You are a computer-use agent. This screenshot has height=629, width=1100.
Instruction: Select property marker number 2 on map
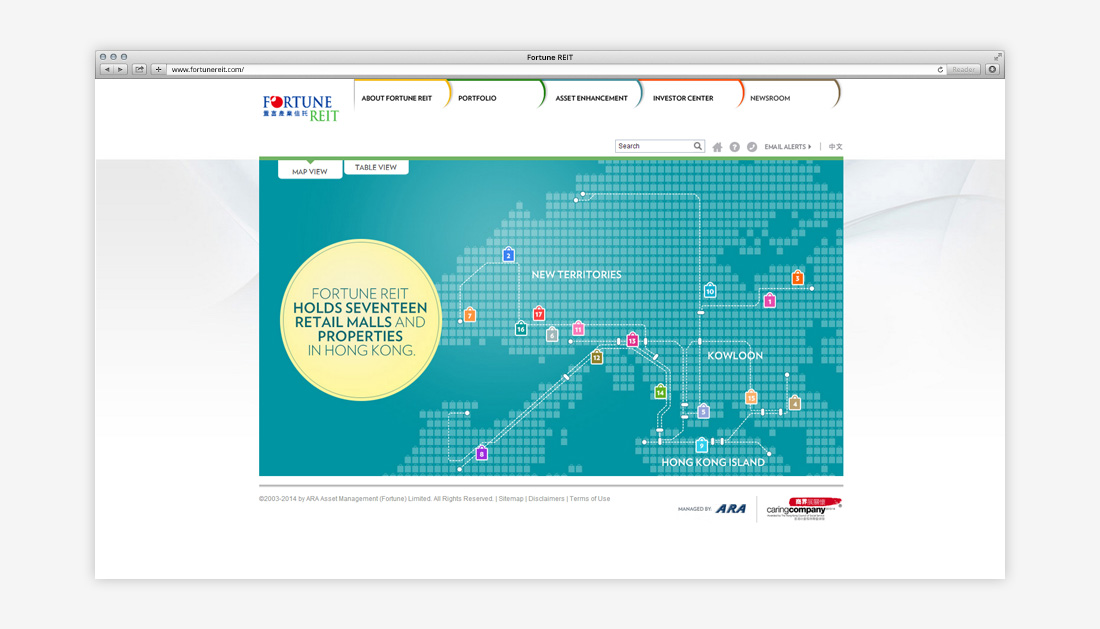pos(508,255)
